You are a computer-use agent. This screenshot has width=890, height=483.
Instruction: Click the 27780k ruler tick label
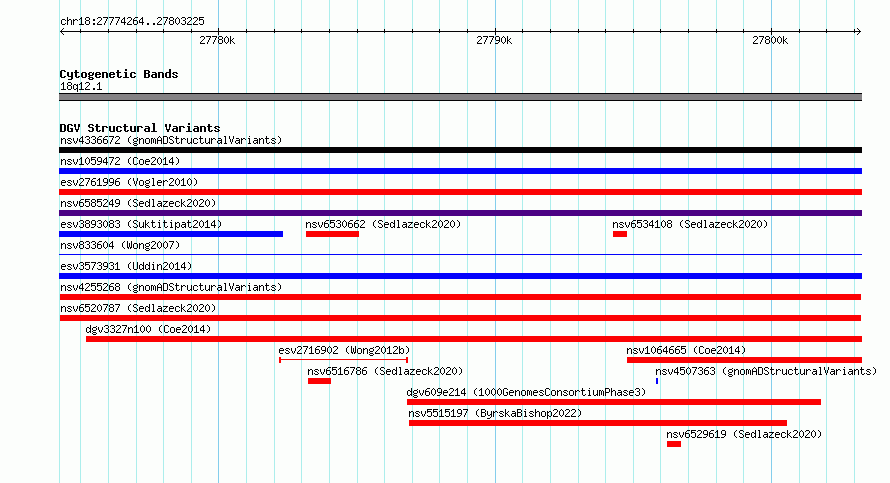pyautogui.click(x=217, y=40)
